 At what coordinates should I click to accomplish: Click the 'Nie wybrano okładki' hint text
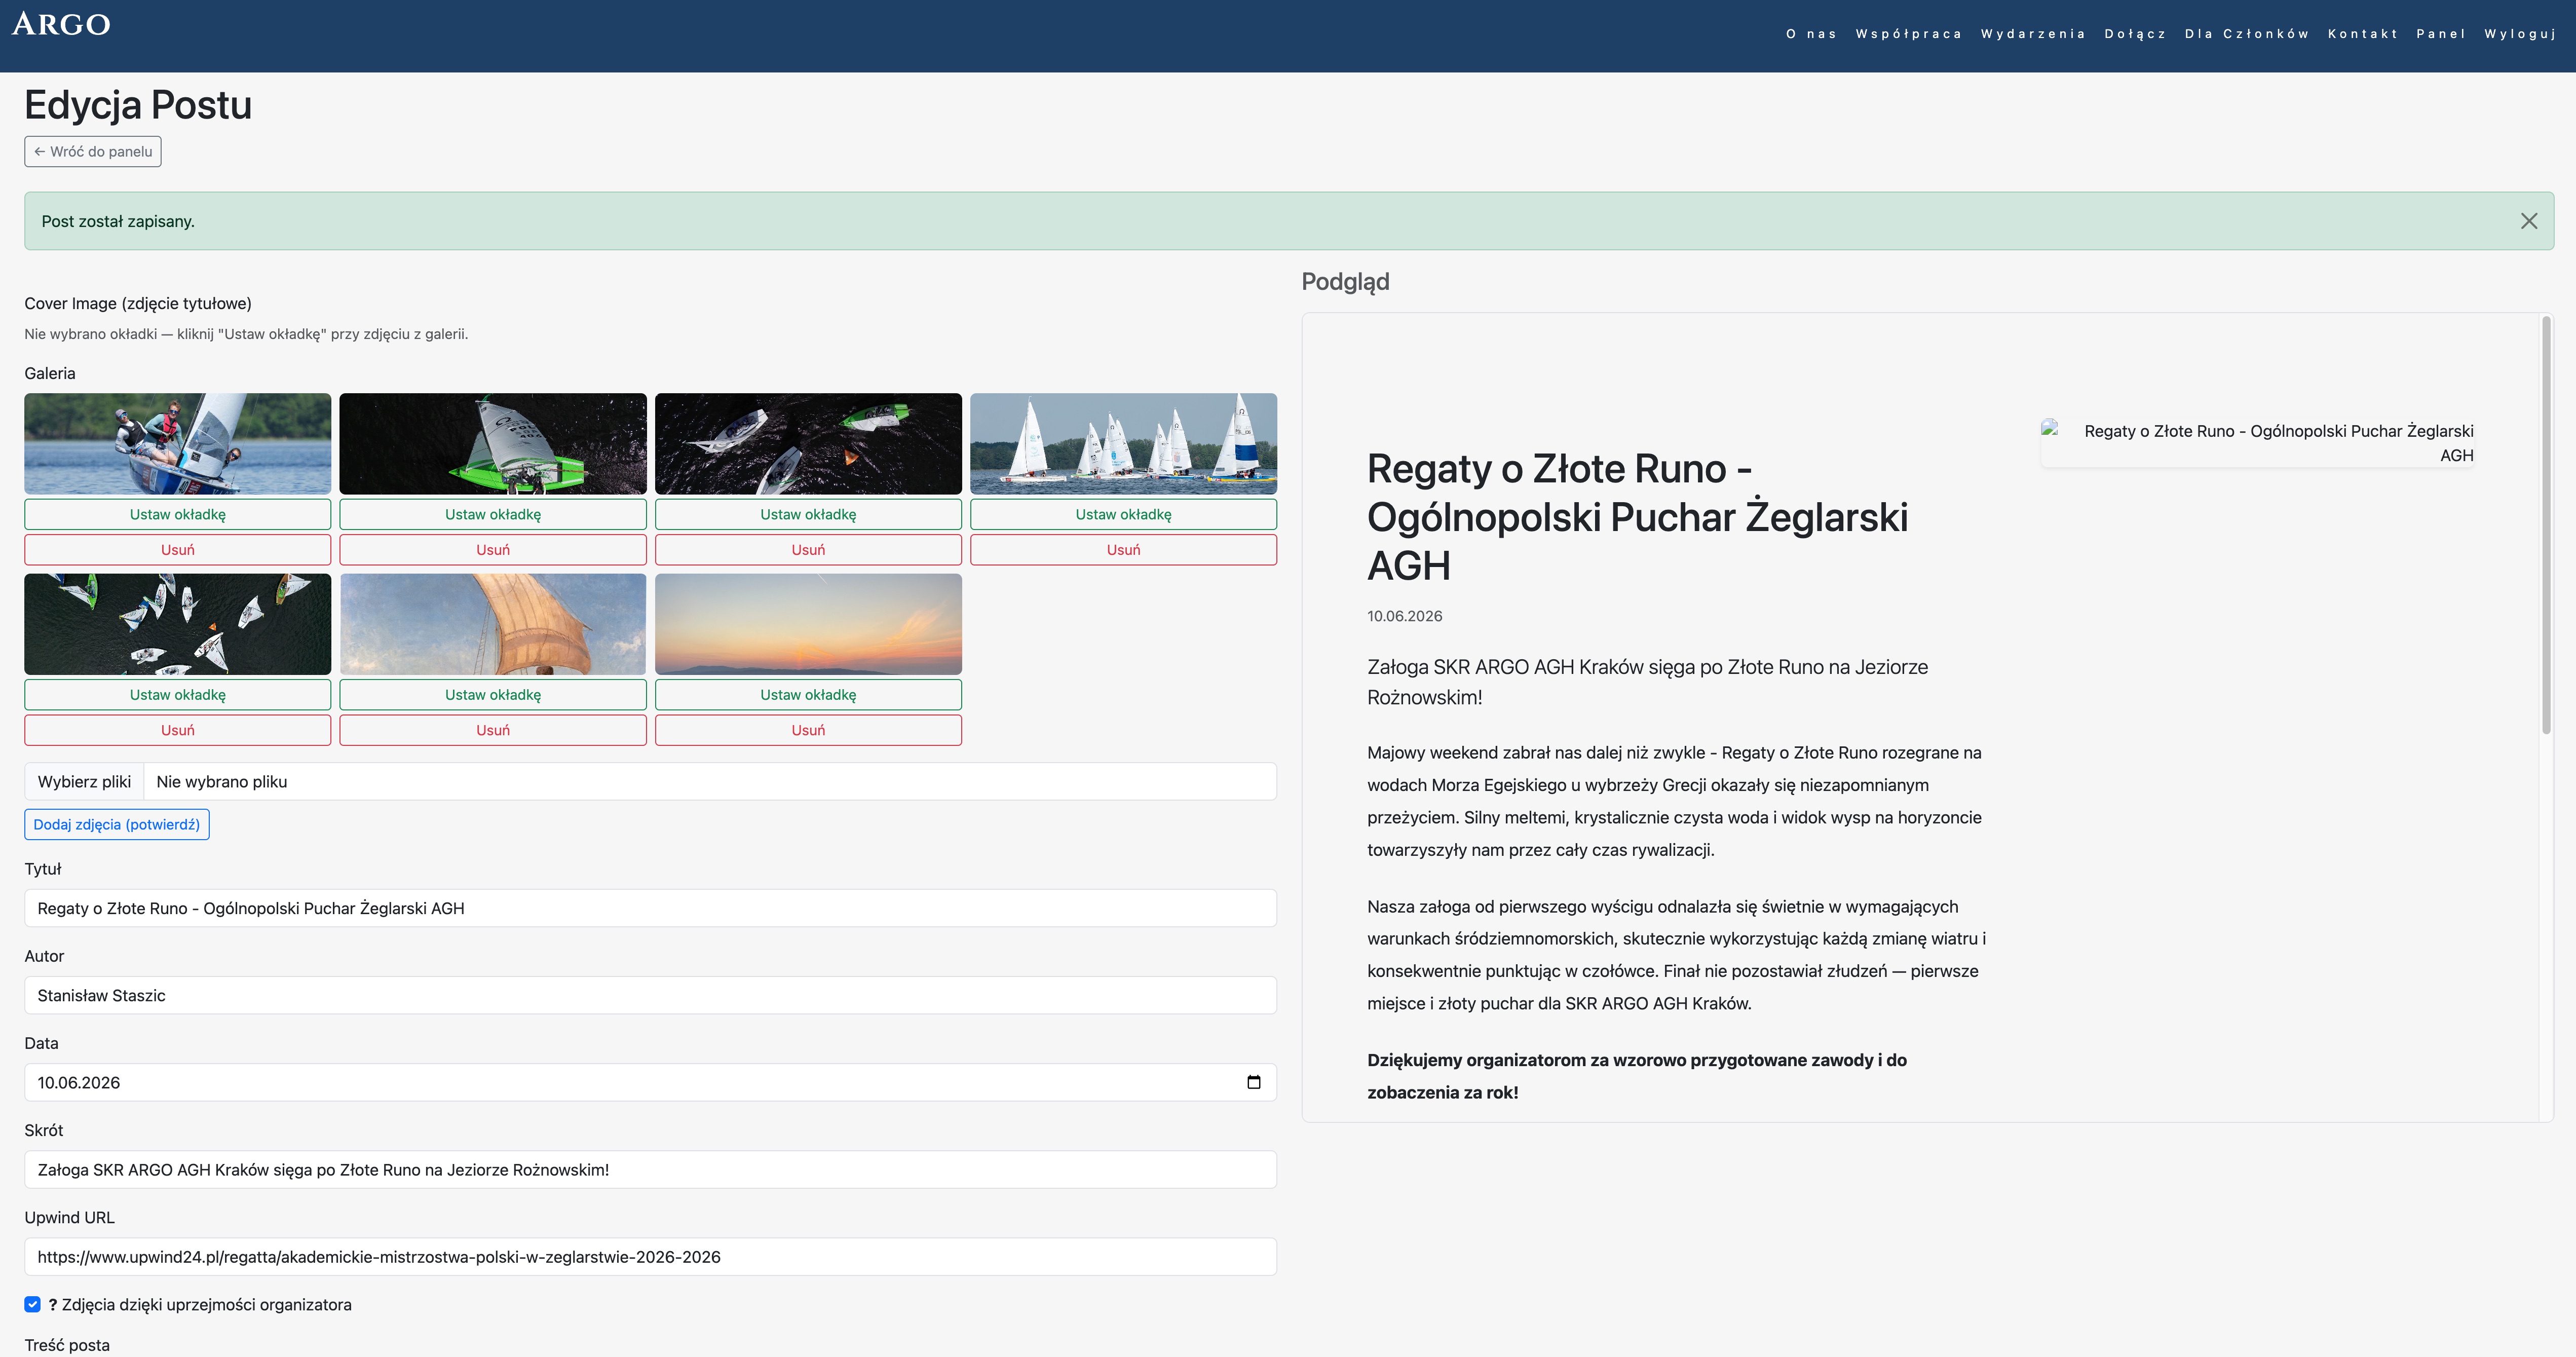(x=246, y=334)
